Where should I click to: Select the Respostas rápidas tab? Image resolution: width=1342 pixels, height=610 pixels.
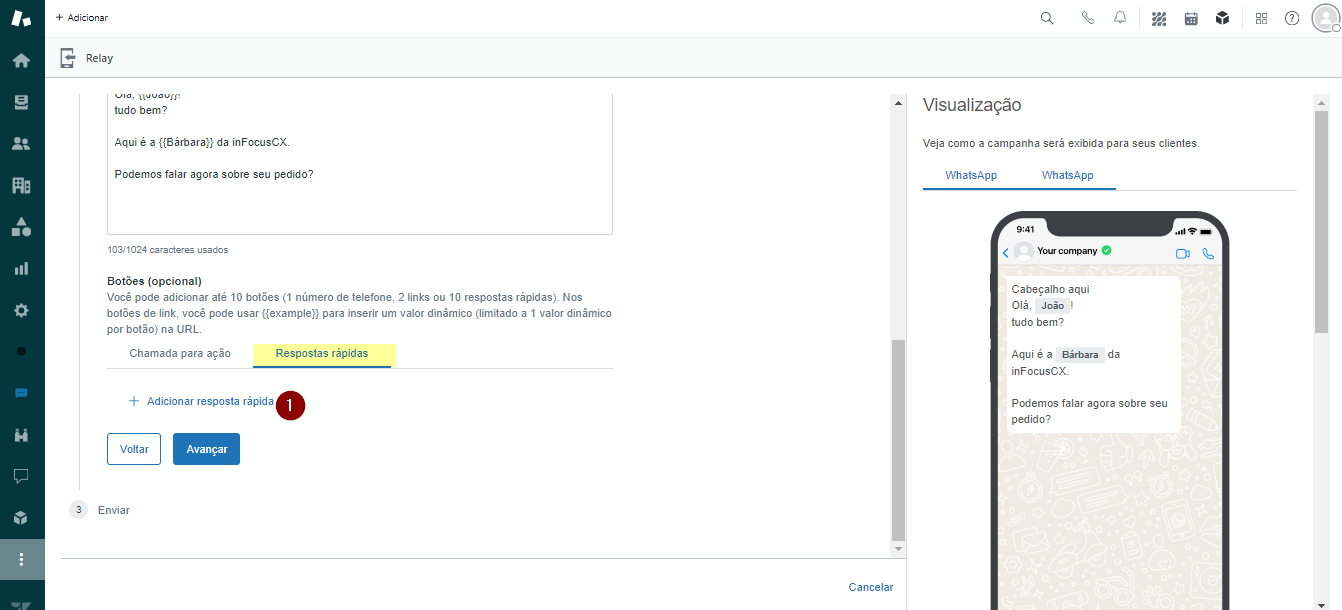(x=322, y=354)
